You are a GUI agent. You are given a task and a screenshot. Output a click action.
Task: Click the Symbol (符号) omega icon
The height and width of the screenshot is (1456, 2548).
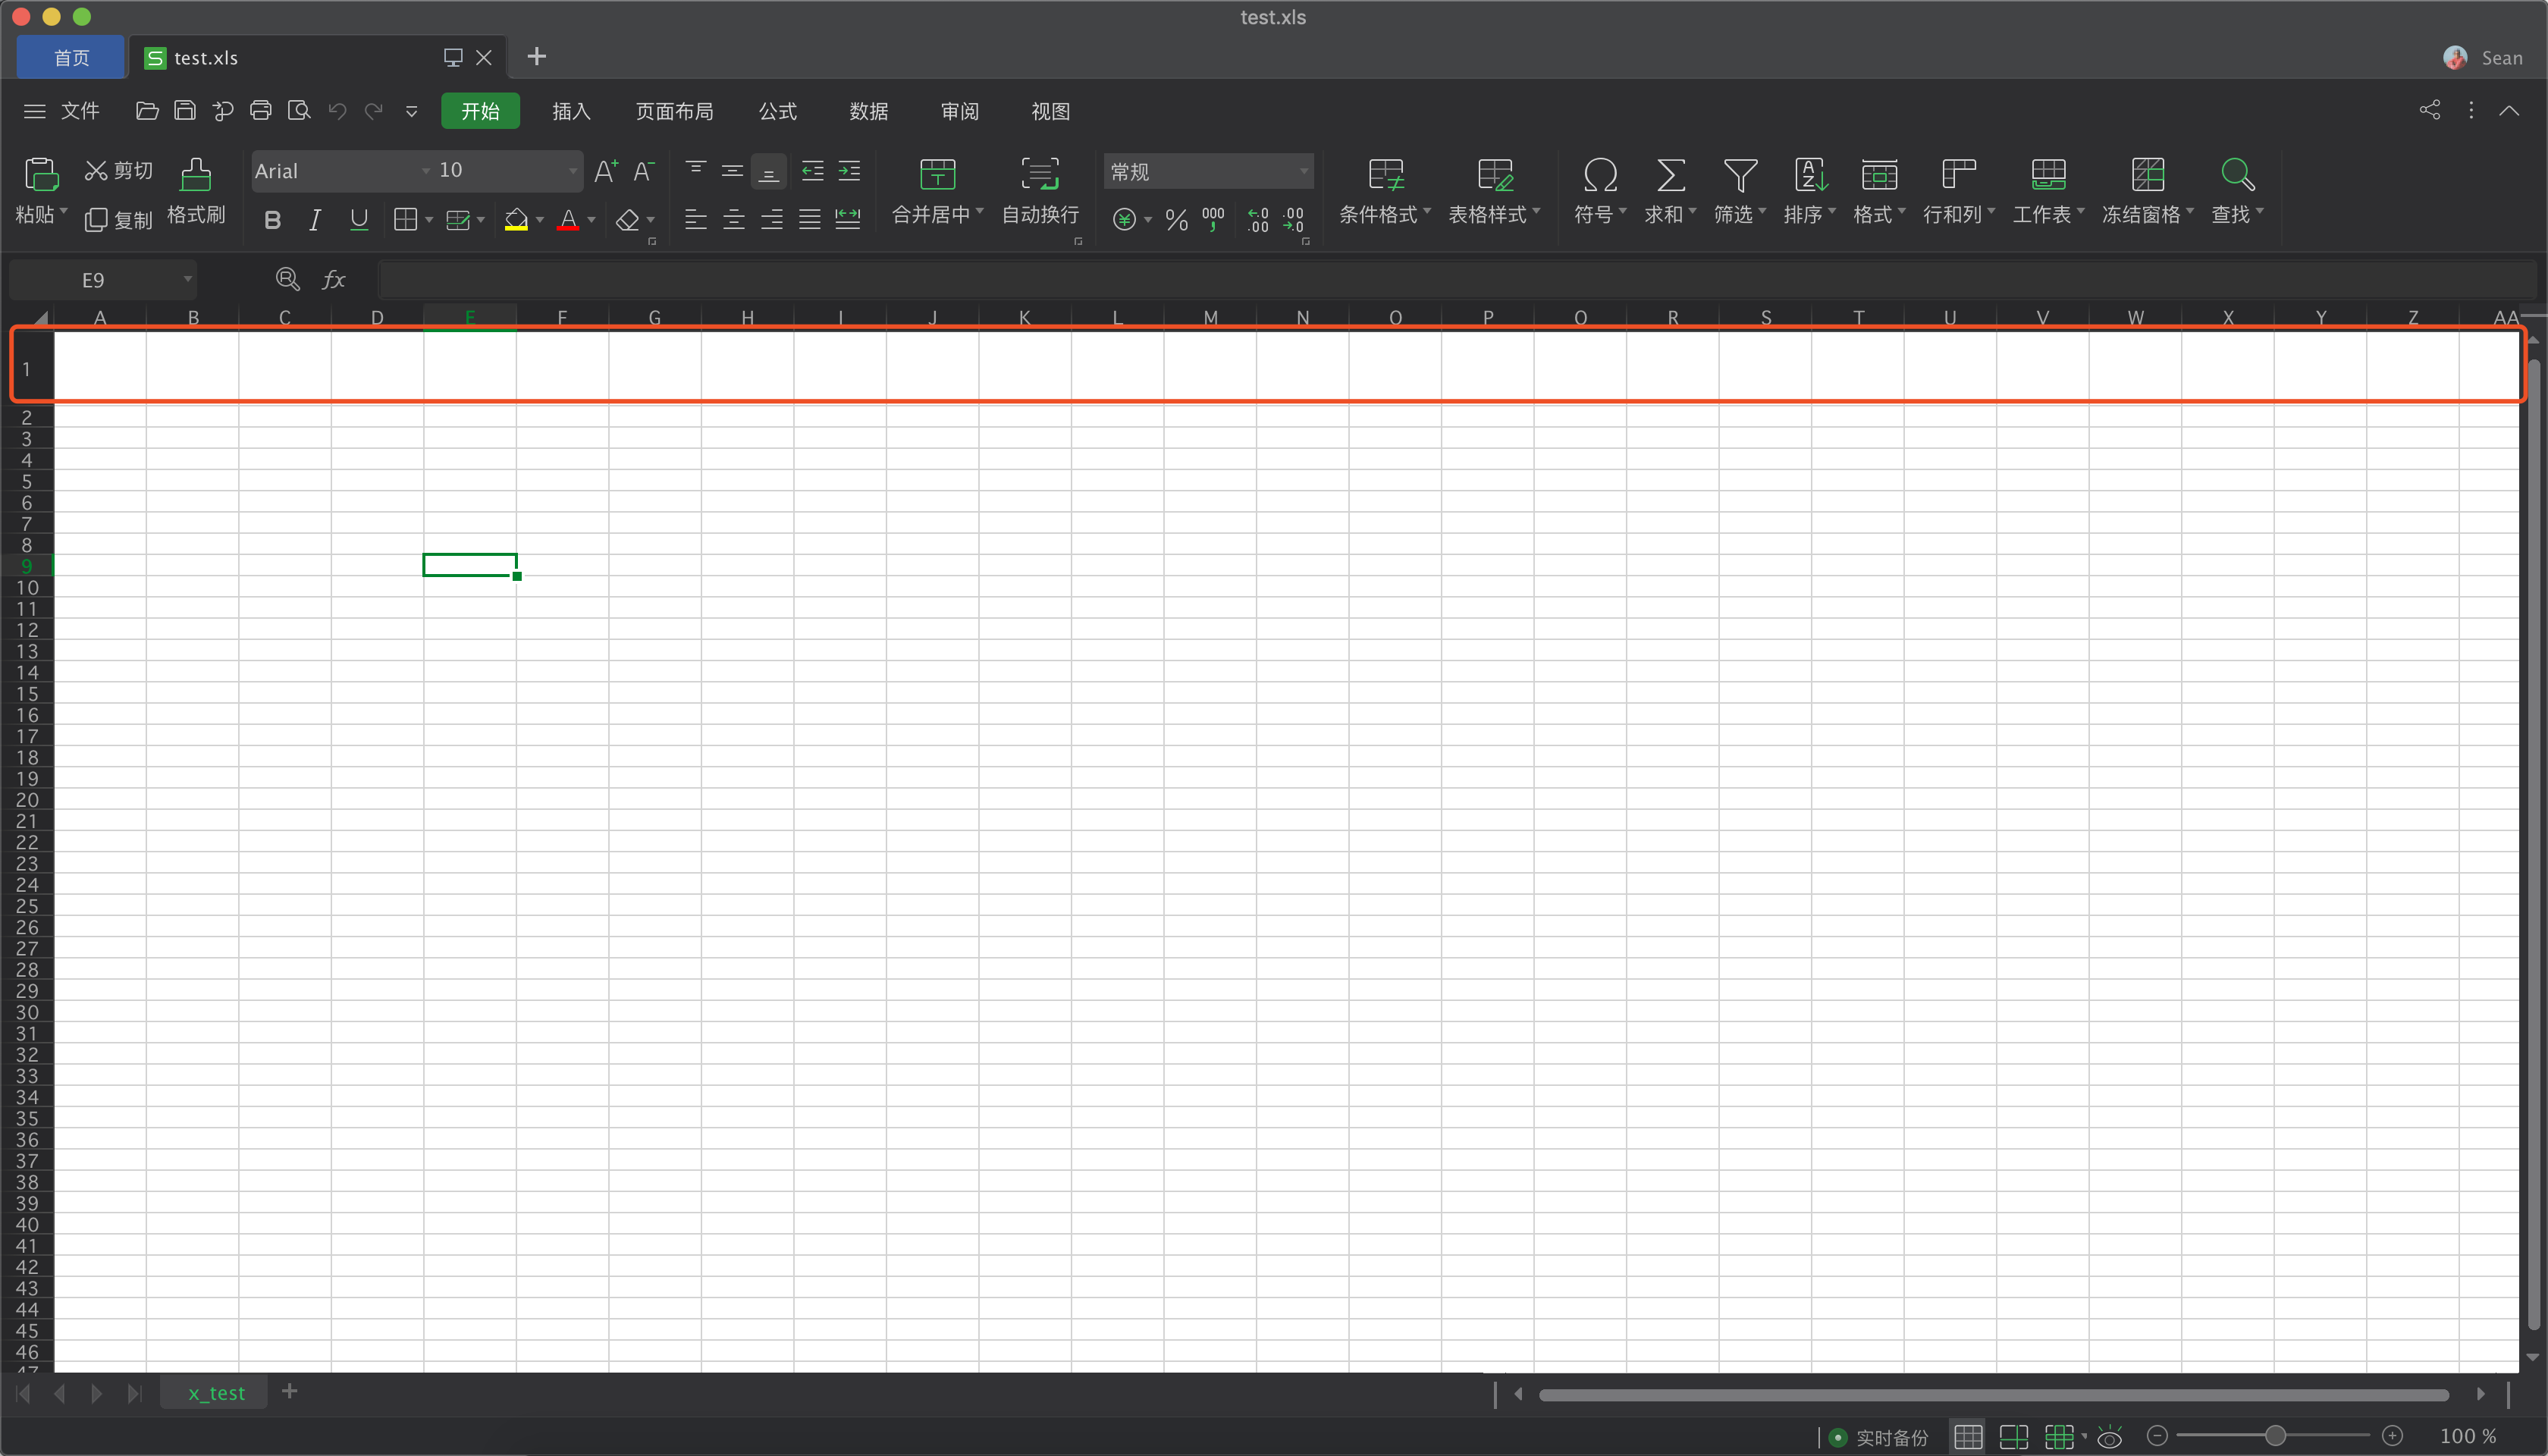(x=1600, y=175)
